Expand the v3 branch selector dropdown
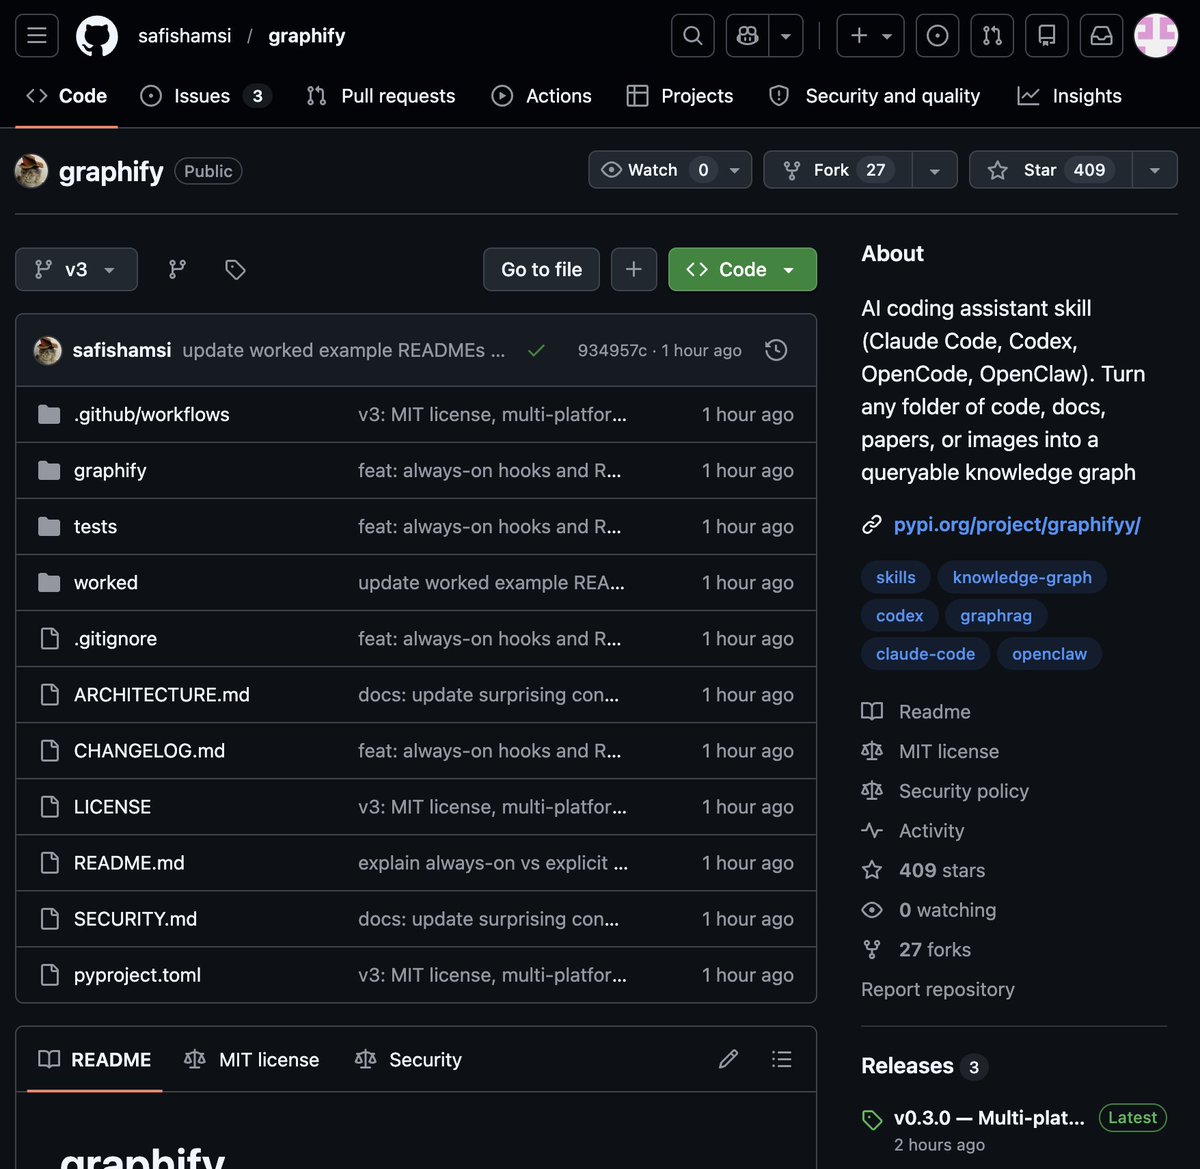 (x=76, y=269)
